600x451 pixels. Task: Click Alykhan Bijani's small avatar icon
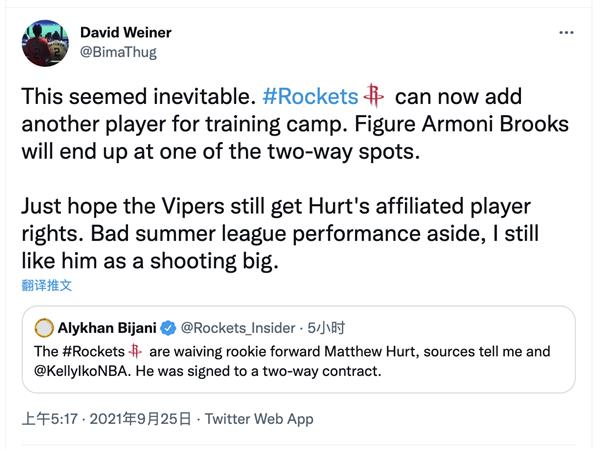(x=44, y=328)
